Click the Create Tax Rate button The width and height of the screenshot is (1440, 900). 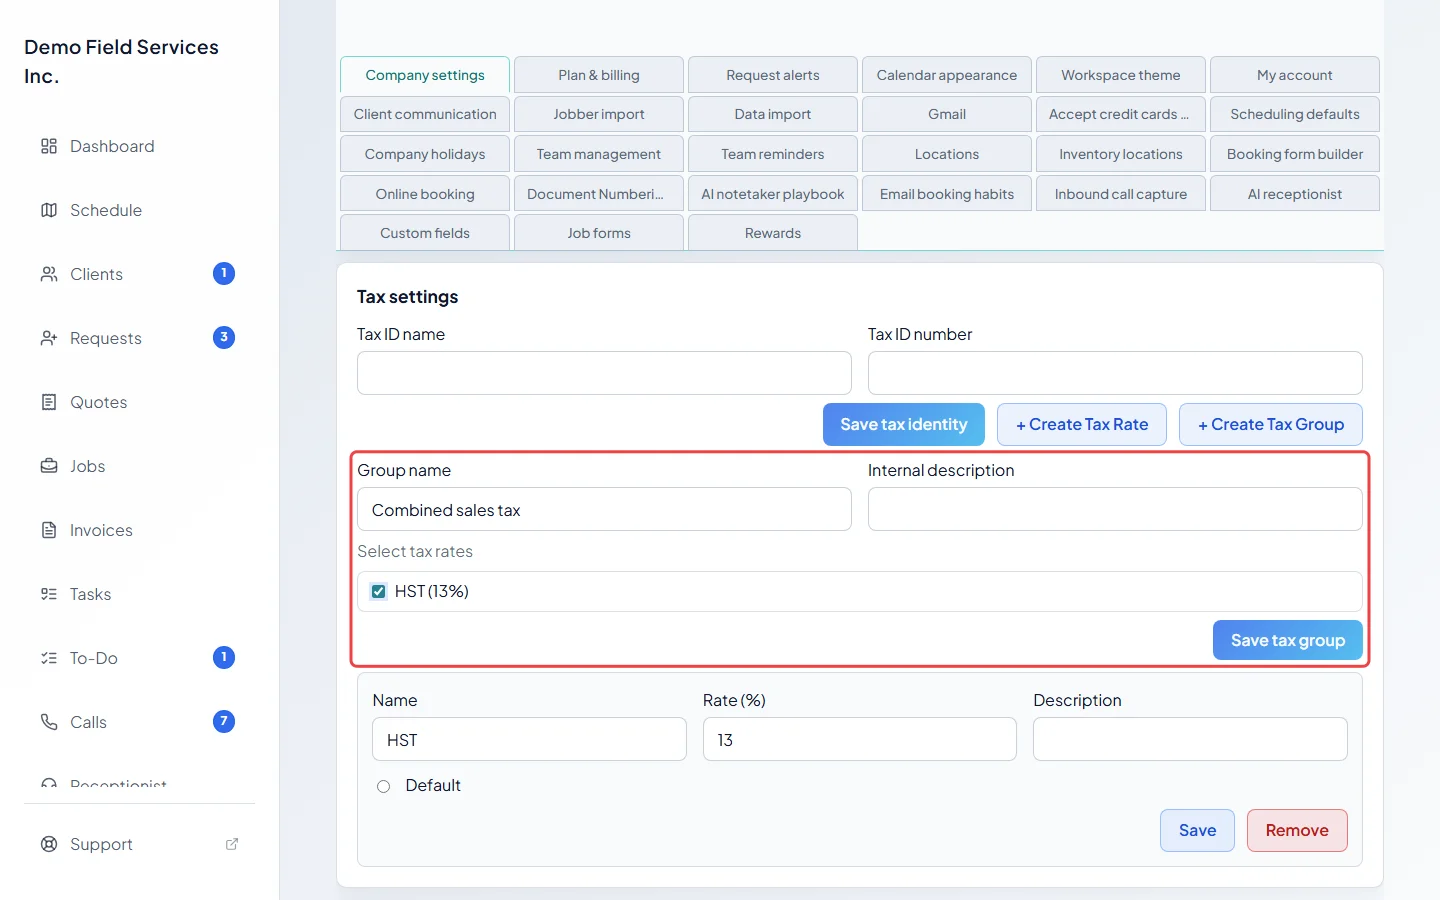(x=1082, y=424)
